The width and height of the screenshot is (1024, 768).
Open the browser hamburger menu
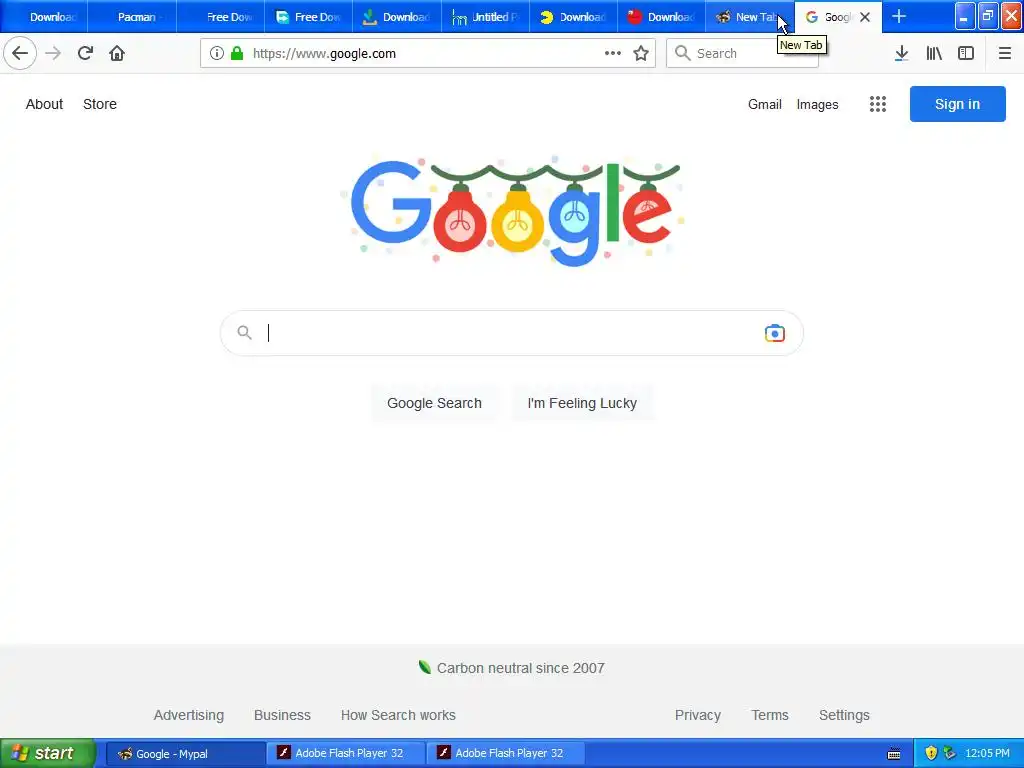[1005, 54]
